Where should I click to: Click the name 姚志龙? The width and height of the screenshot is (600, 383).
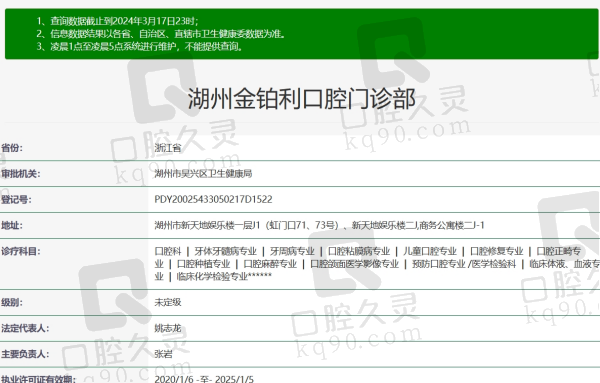point(168,328)
